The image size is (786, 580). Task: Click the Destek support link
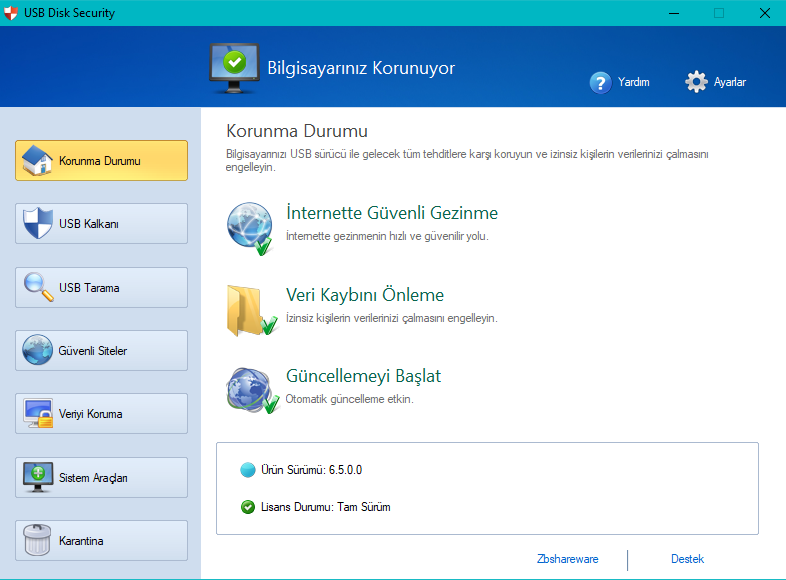coord(687,559)
